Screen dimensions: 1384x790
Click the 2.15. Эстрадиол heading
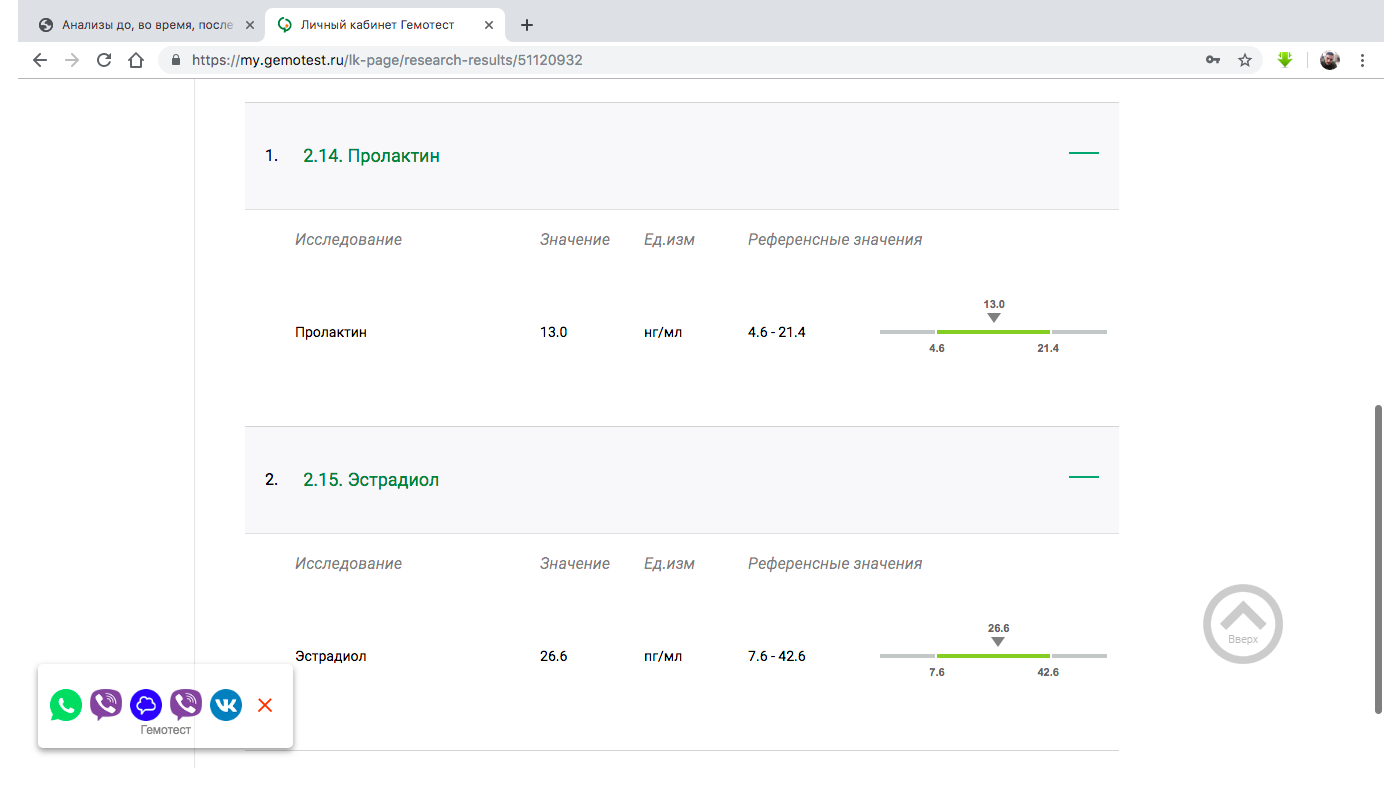click(371, 480)
